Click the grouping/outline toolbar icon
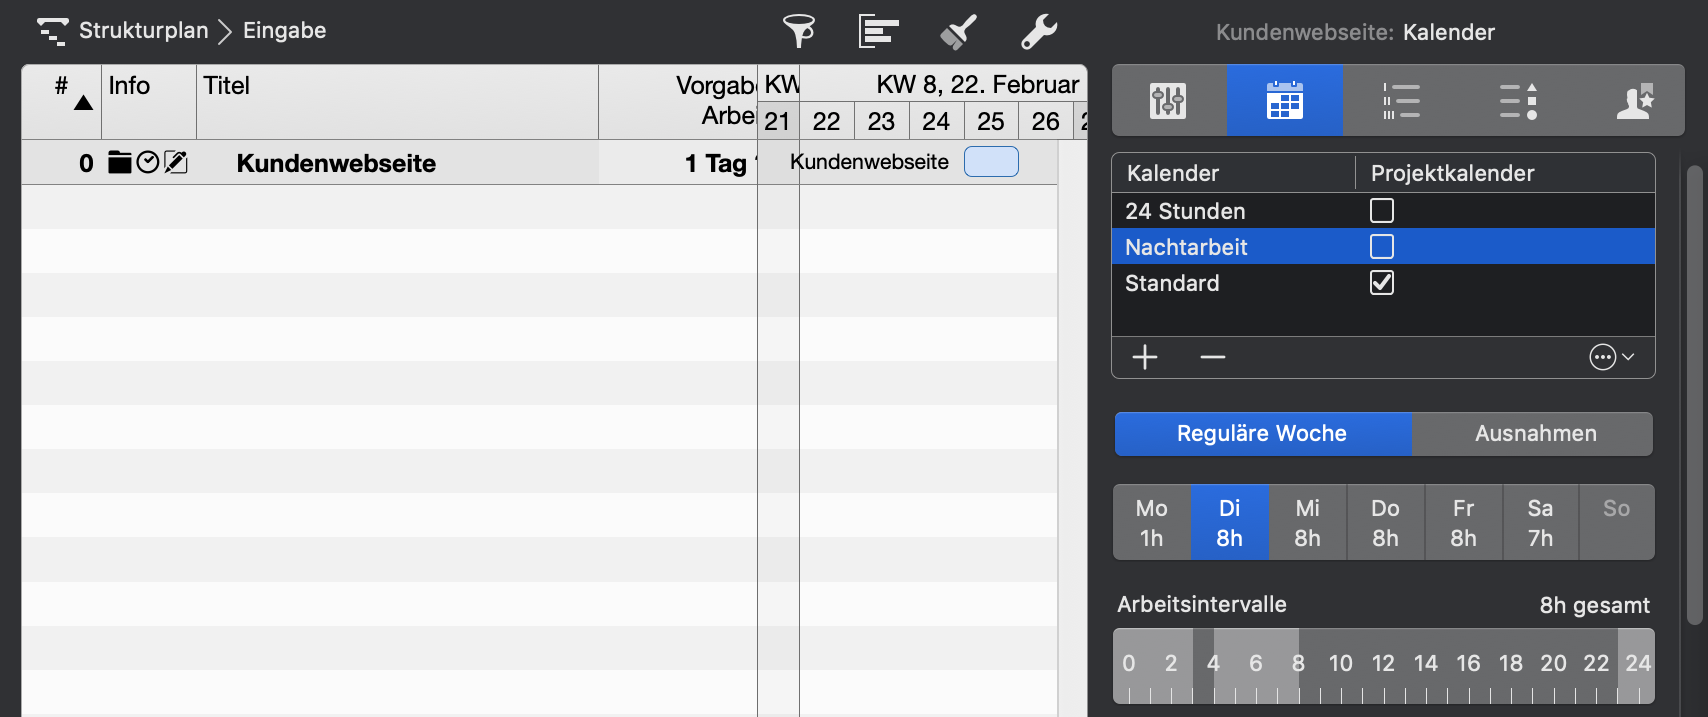The height and width of the screenshot is (717, 1708). (x=877, y=31)
